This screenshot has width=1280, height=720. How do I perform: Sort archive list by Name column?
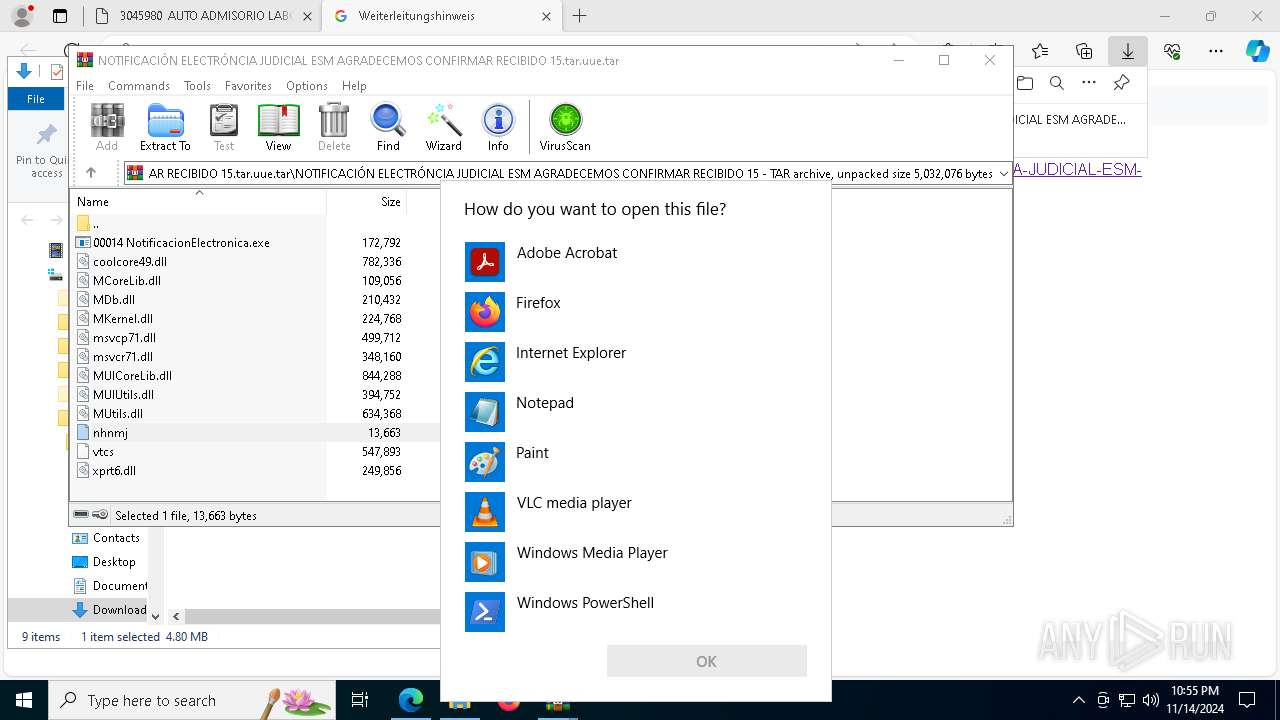click(198, 202)
